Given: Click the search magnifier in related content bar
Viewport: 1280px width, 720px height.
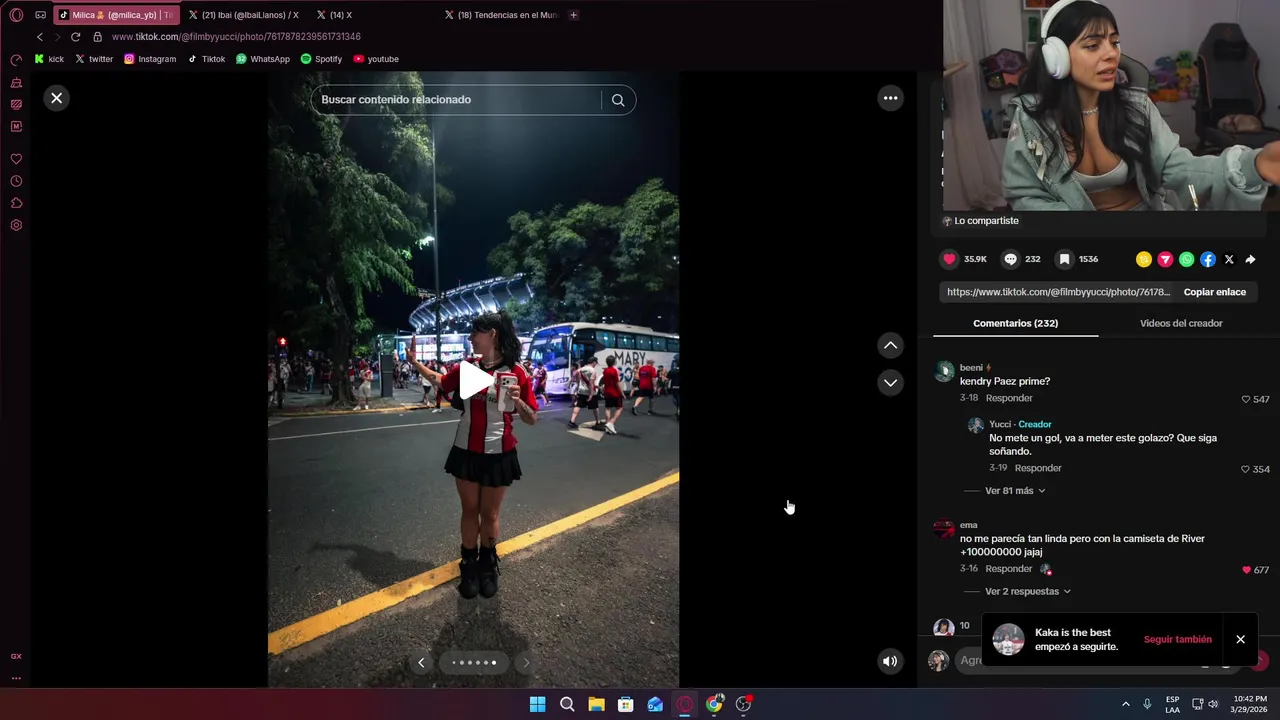Looking at the screenshot, I should [x=618, y=100].
